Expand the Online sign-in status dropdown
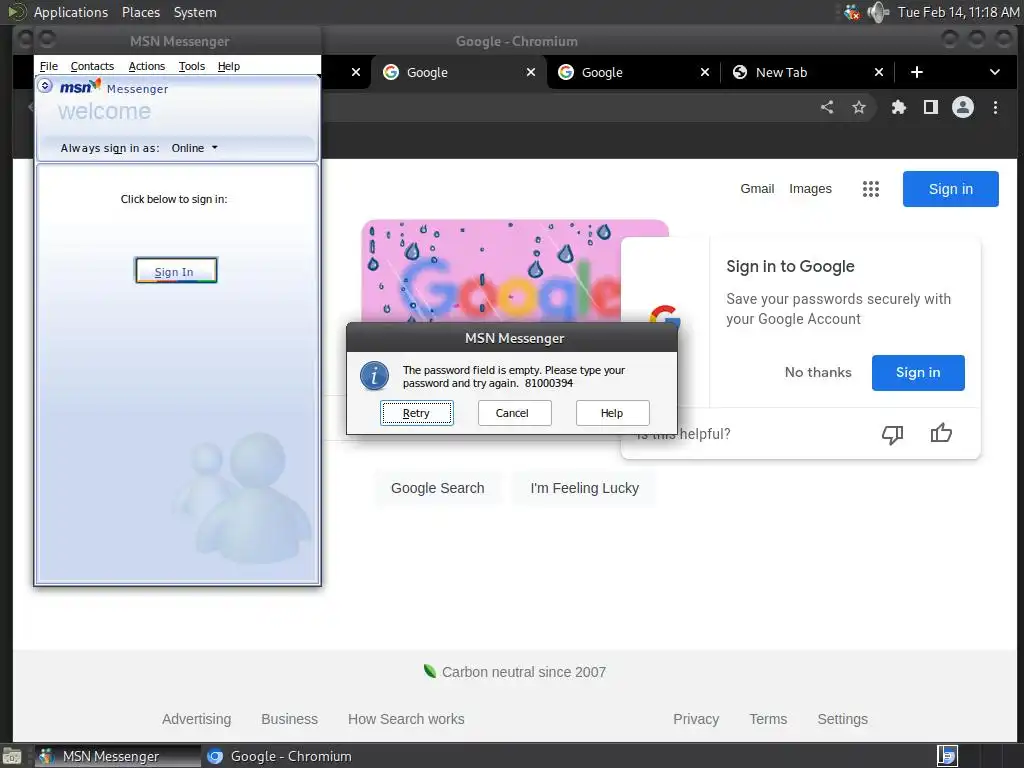Viewport: 1024px width, 768px height. coord(195,148)
